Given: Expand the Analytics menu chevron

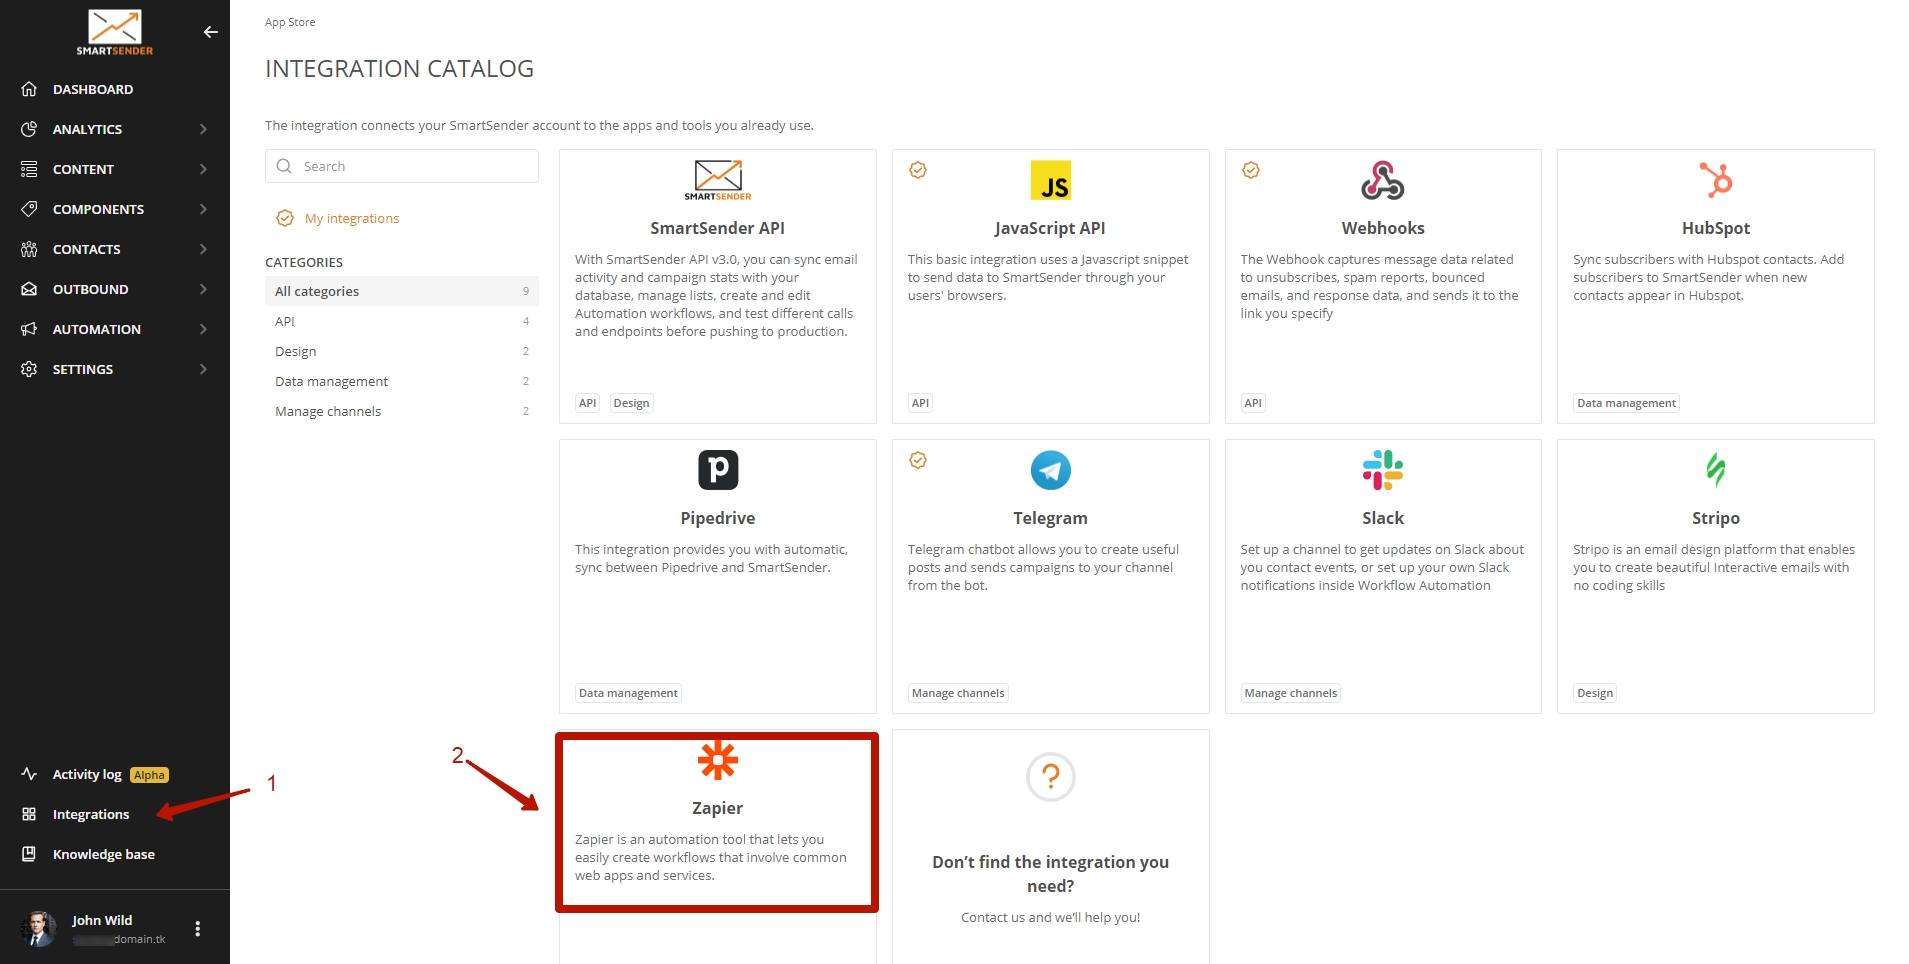Looking at the screenshot, I should point(203,129).
